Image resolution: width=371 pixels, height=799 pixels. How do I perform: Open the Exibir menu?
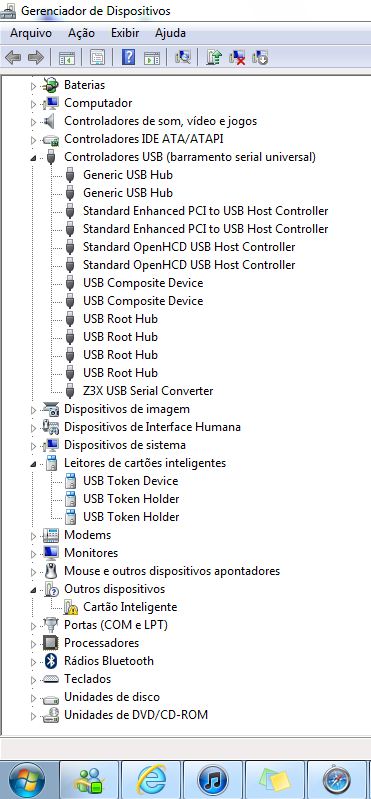[x=125, y=33]
